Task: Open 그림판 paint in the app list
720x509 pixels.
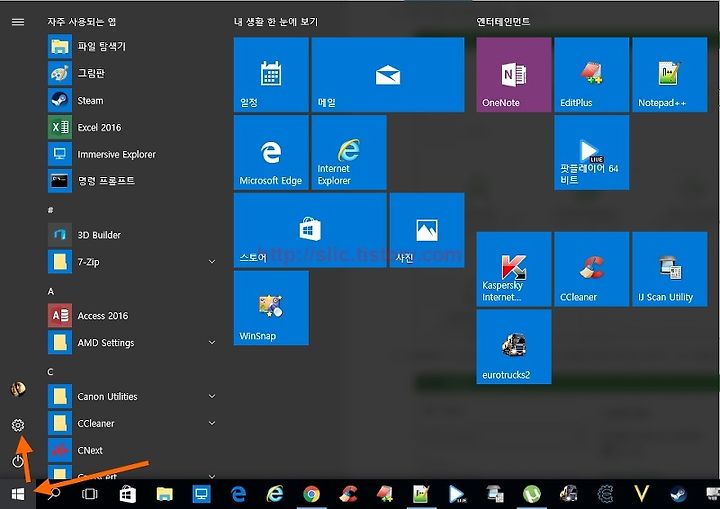Action: [132, 74]
